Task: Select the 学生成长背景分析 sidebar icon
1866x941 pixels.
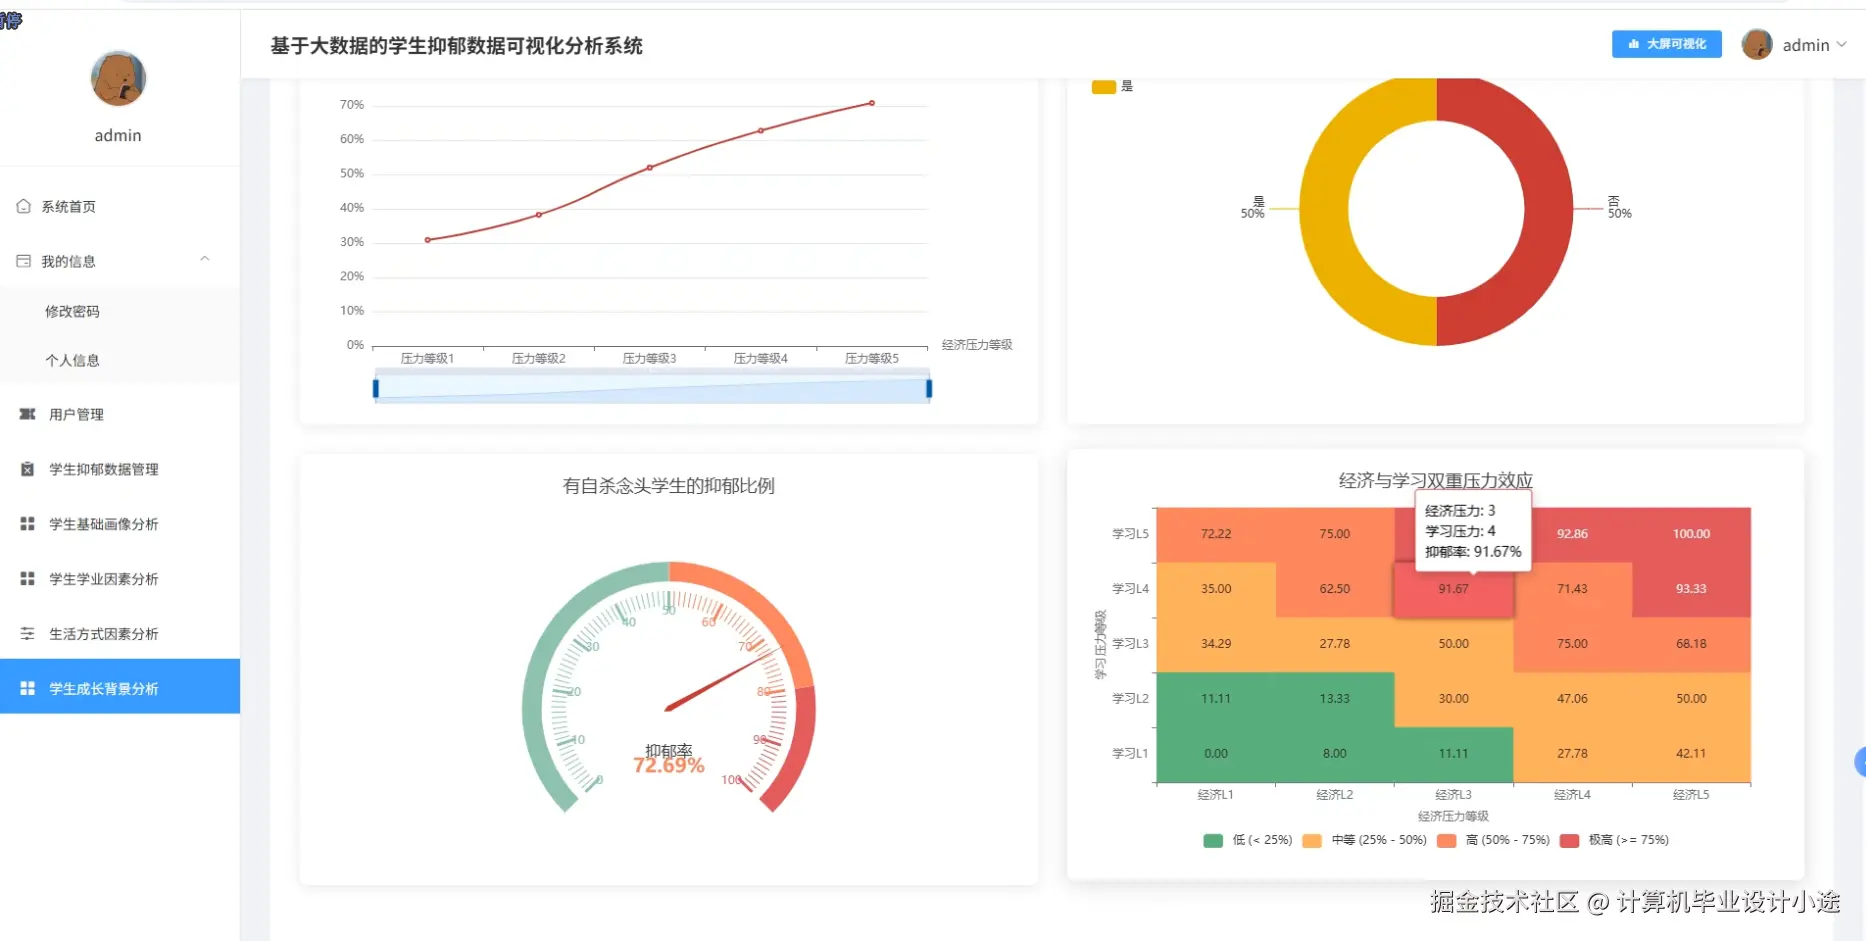Action: tap(26, 687)
